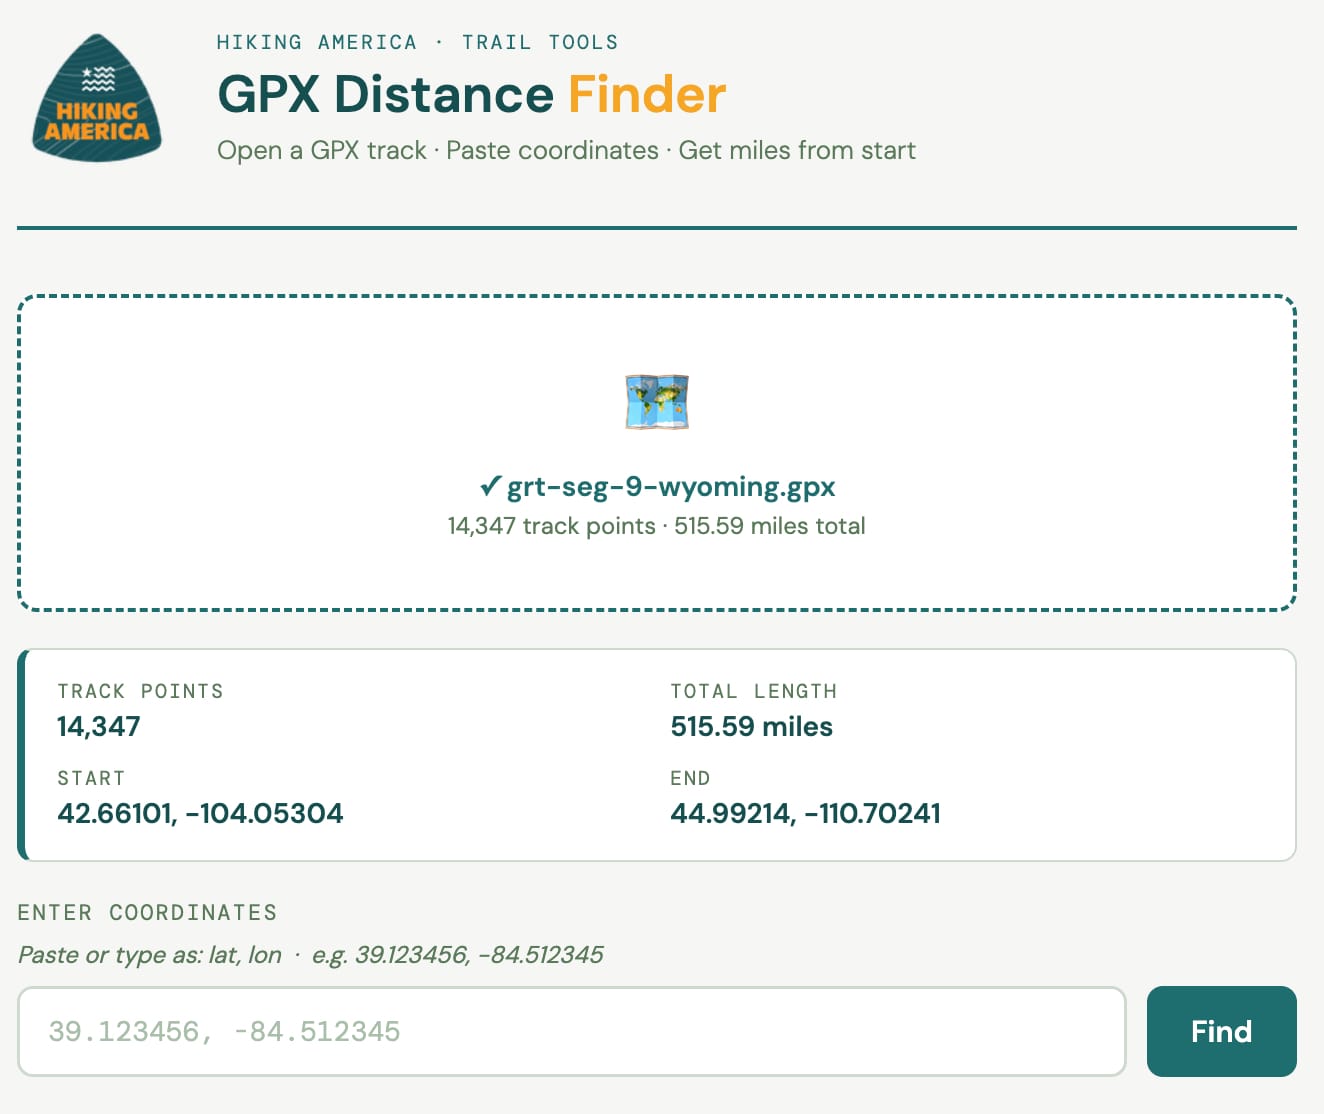Click '14,347 track points · 515.59 miles total' text

657,526
